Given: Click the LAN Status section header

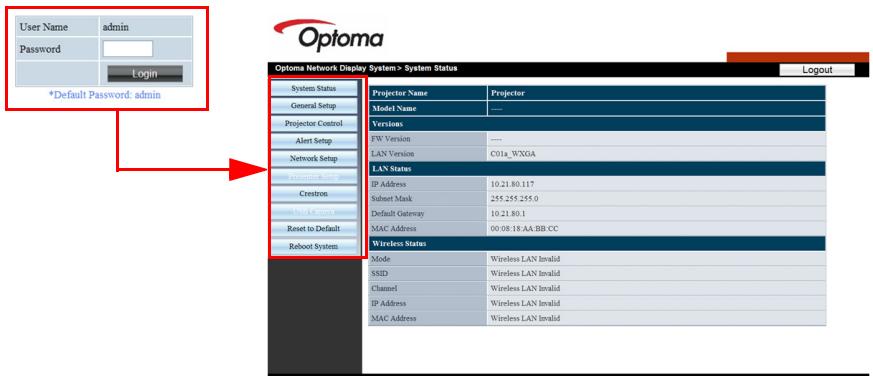Looking at the screenshot, I should [597, 169].
